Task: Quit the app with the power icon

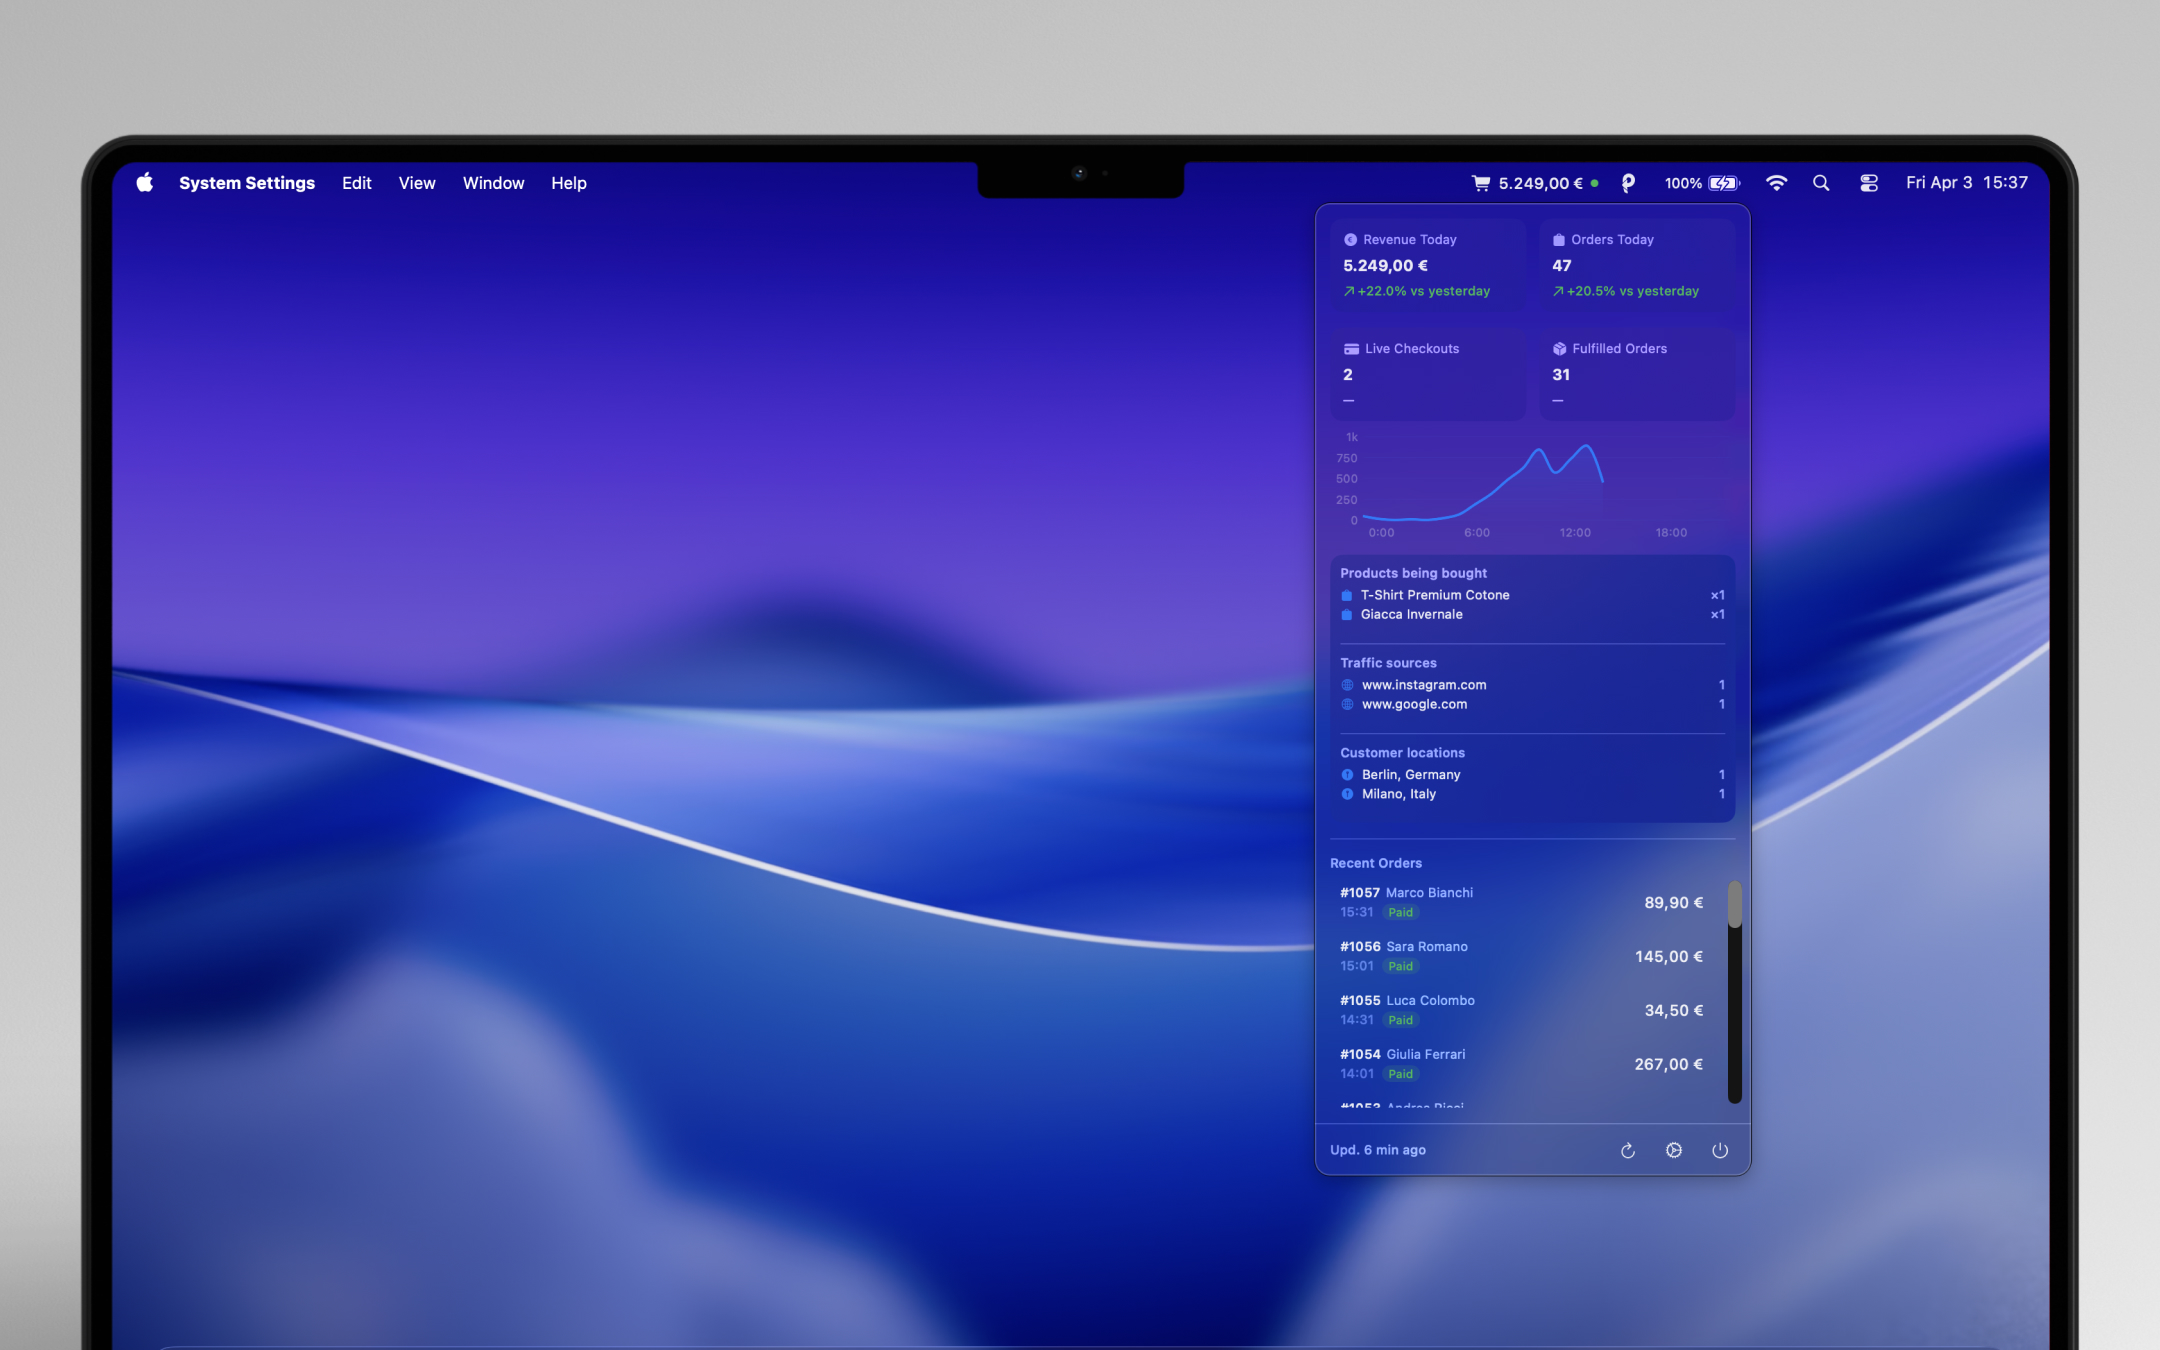Action: click(1720, 1151)
